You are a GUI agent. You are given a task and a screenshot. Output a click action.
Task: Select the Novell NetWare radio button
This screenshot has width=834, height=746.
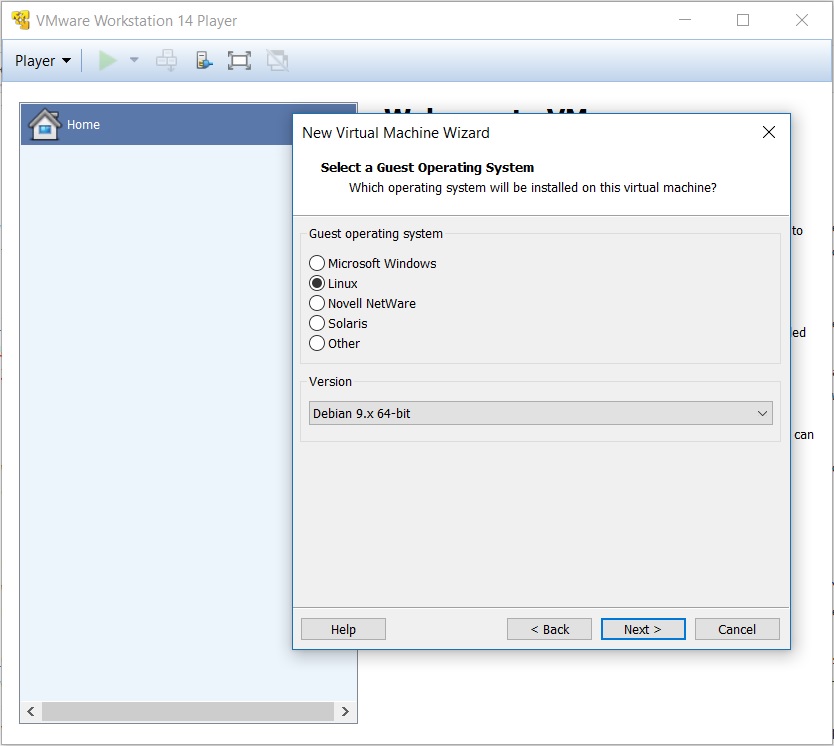[x=316, y=303]
